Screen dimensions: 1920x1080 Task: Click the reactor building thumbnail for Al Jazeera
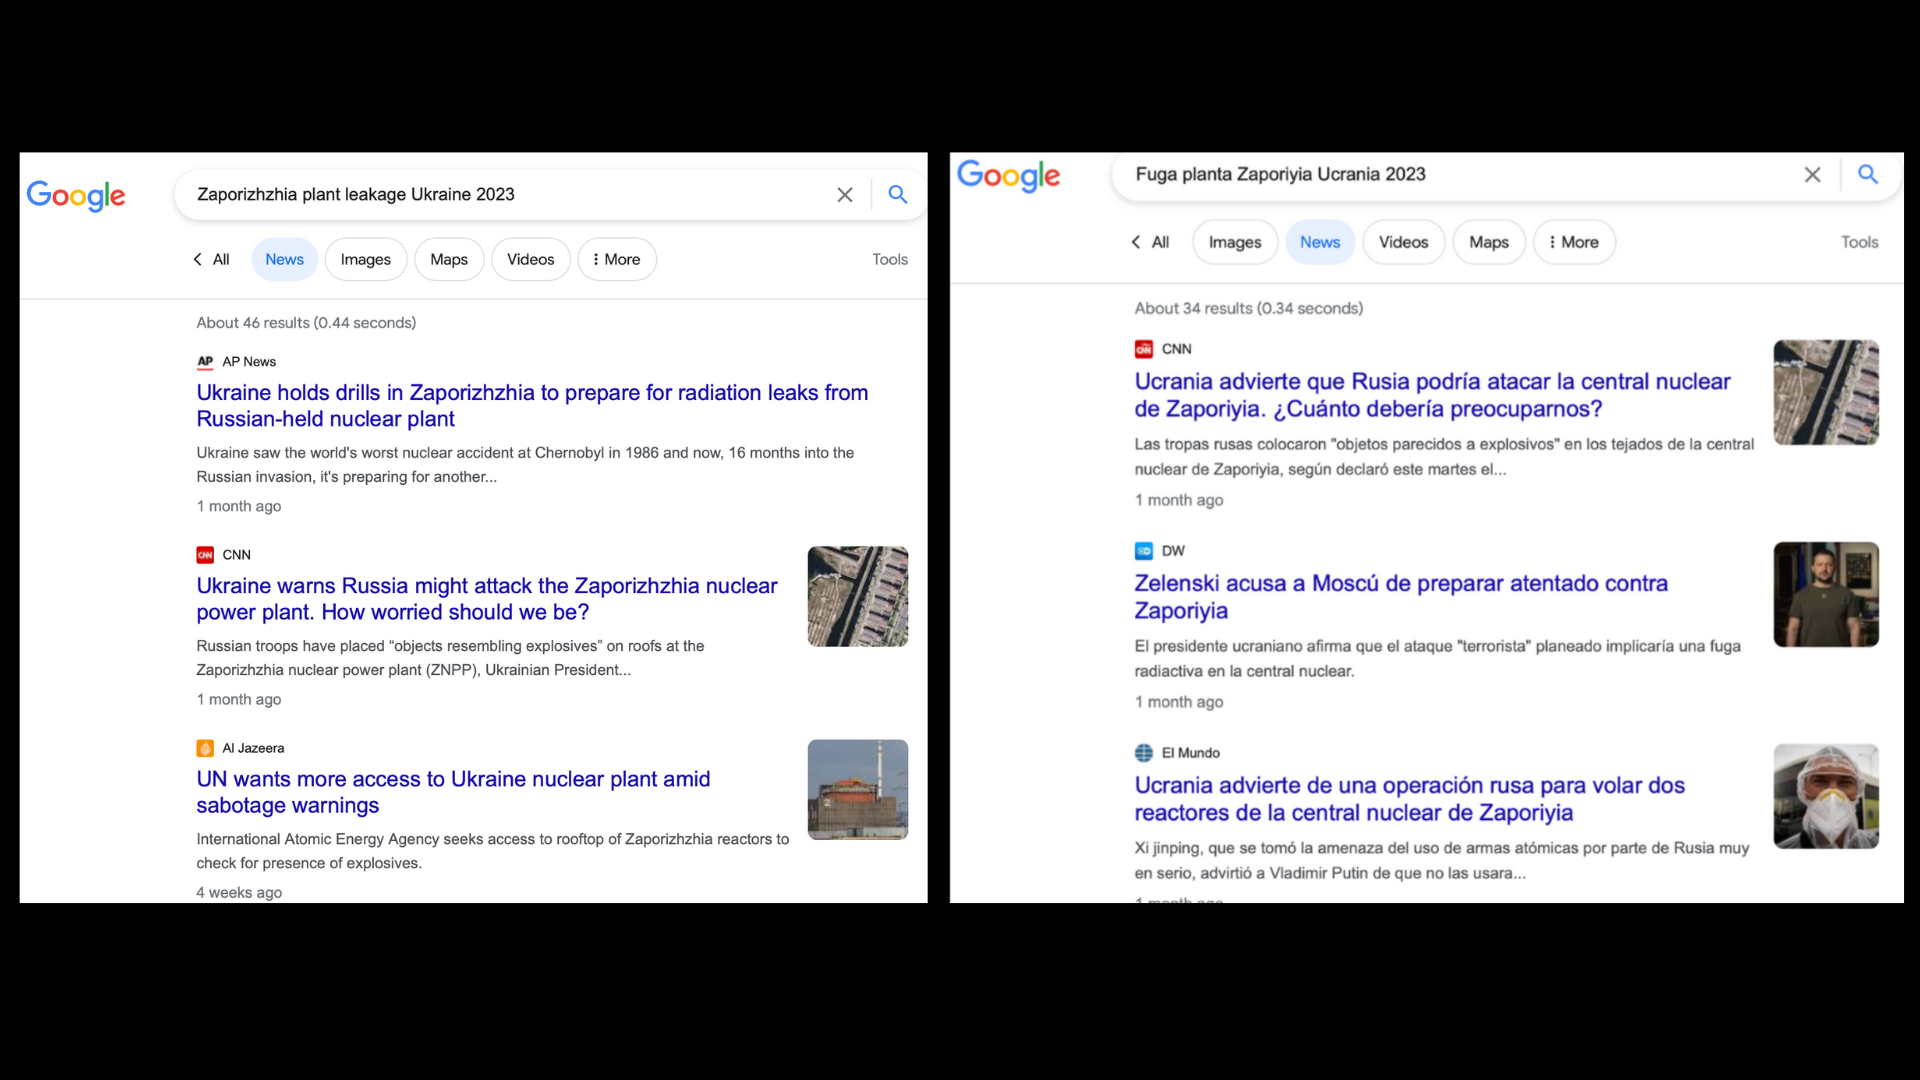(x=858, y=789)
